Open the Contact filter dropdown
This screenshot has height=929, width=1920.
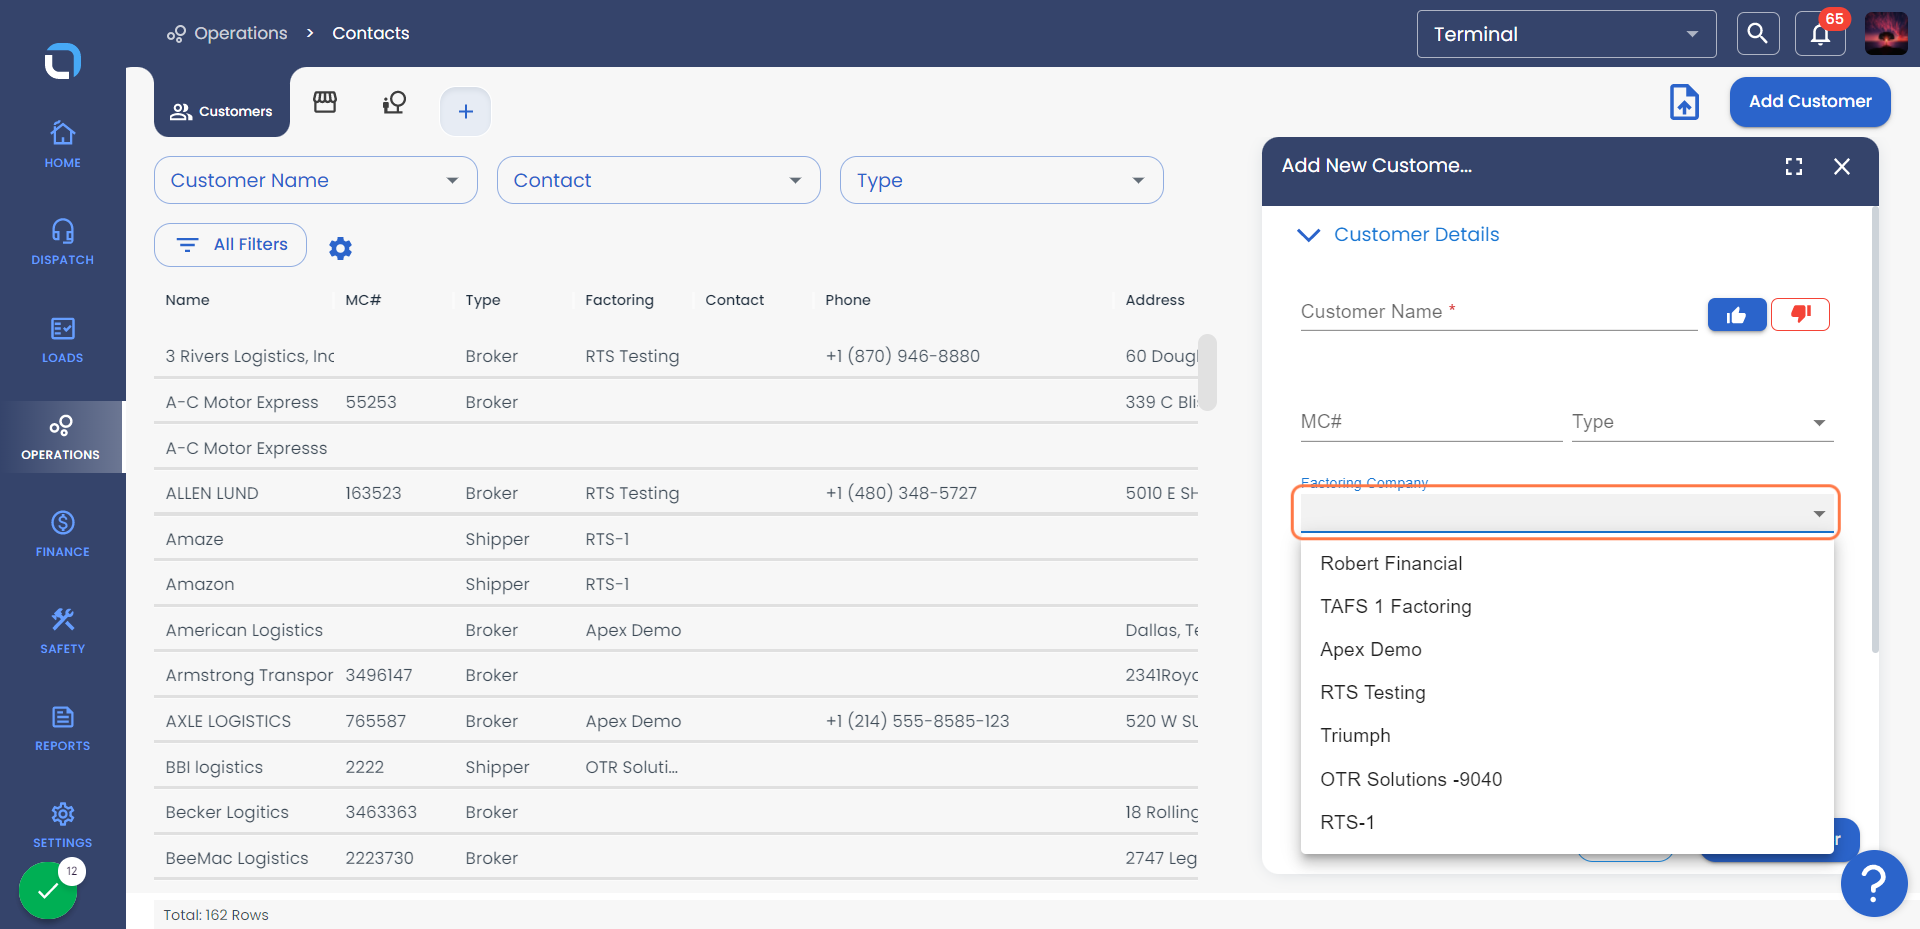659,180
